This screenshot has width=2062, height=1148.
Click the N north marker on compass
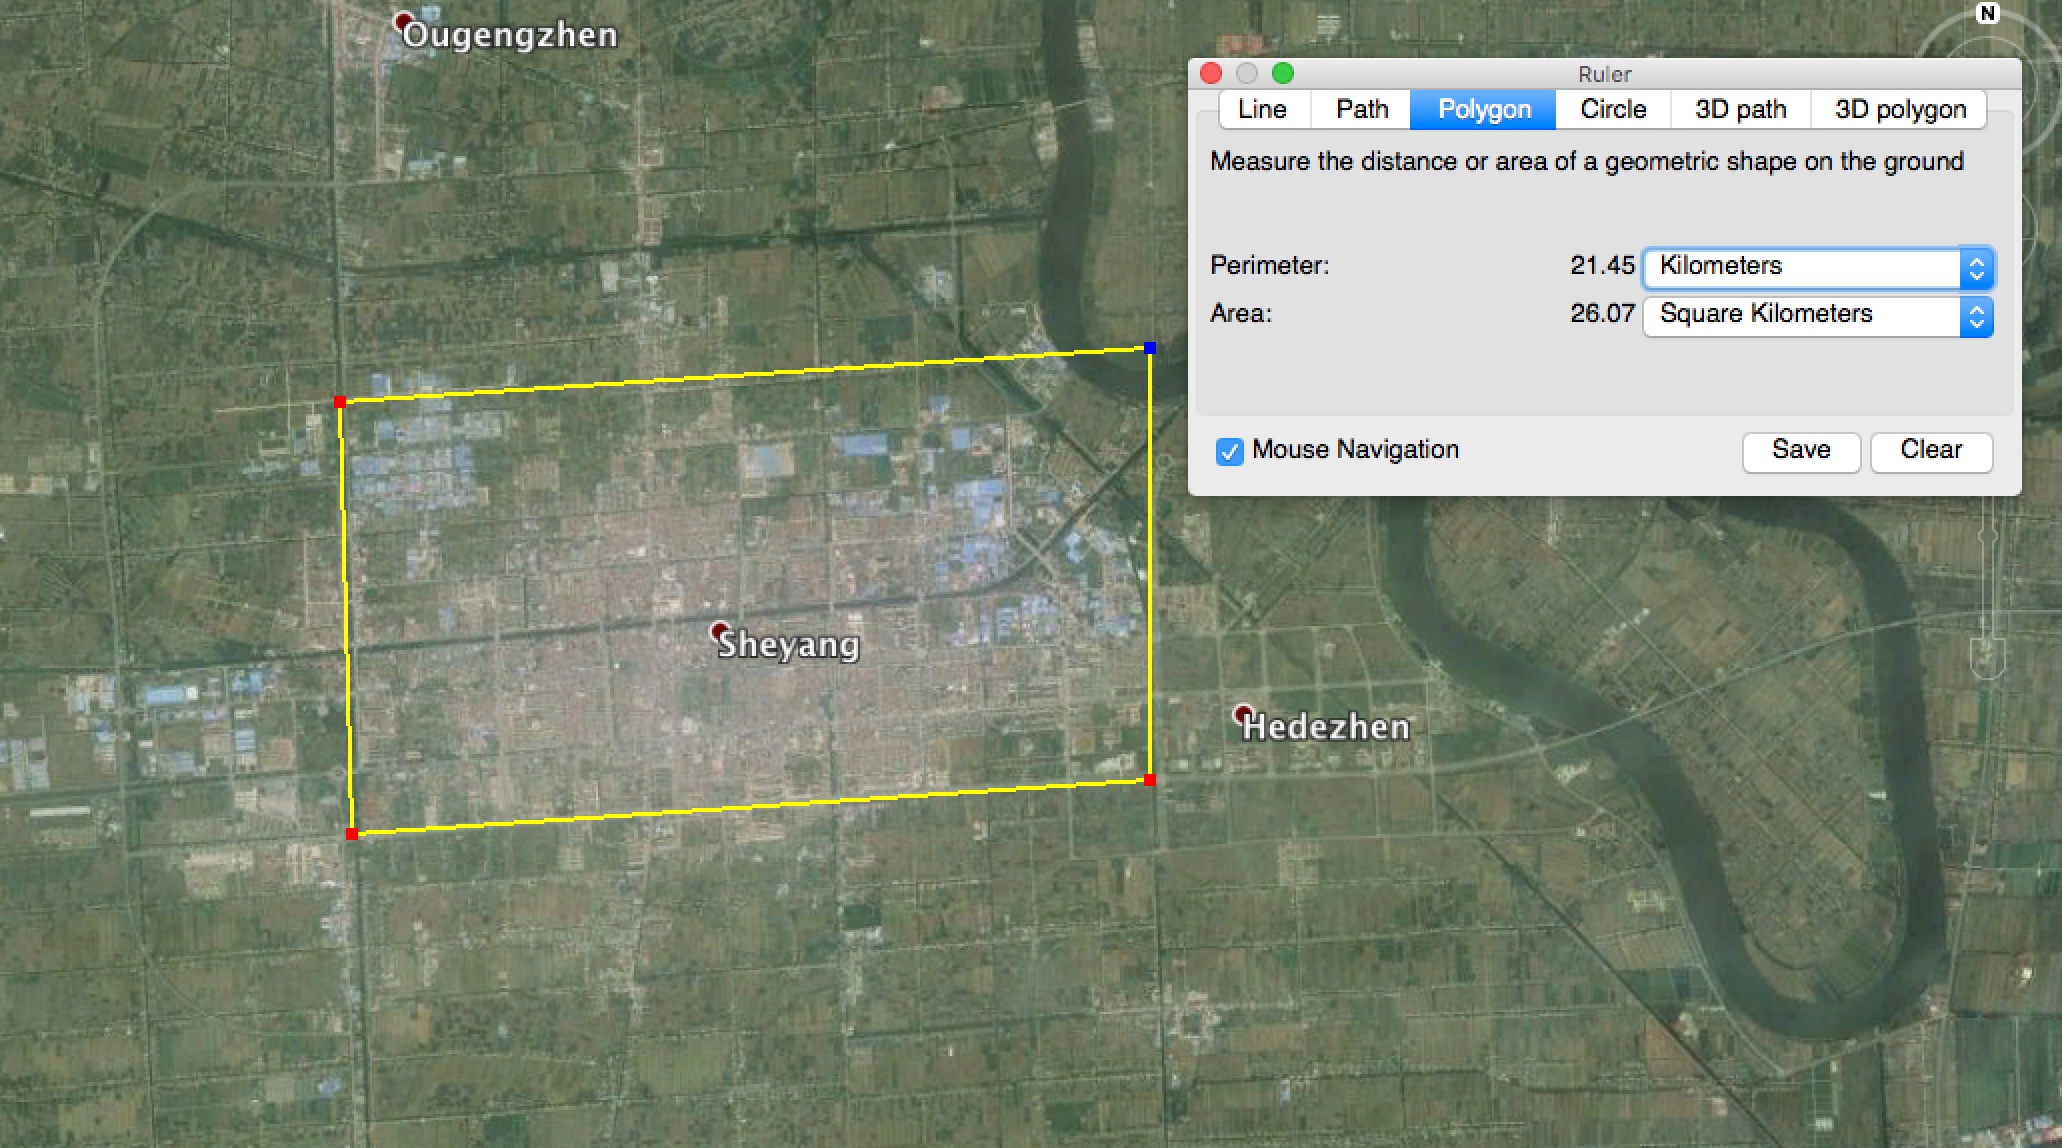pyautogui.click(x=1988, y=13)
